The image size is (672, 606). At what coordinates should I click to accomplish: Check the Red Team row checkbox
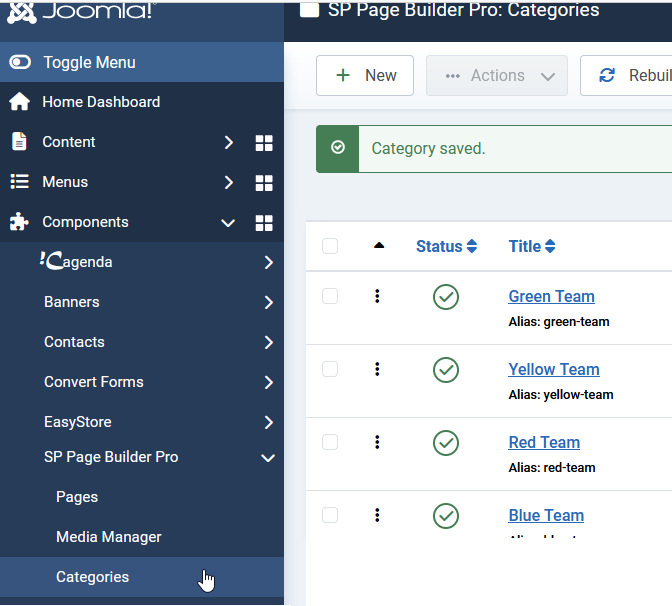coord(330,442)
